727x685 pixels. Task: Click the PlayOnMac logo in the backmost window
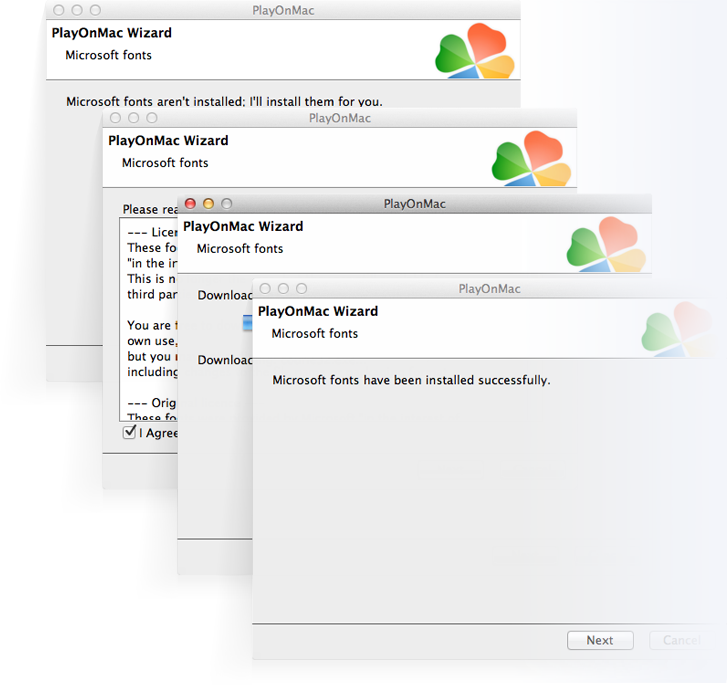tap(474, 52)
